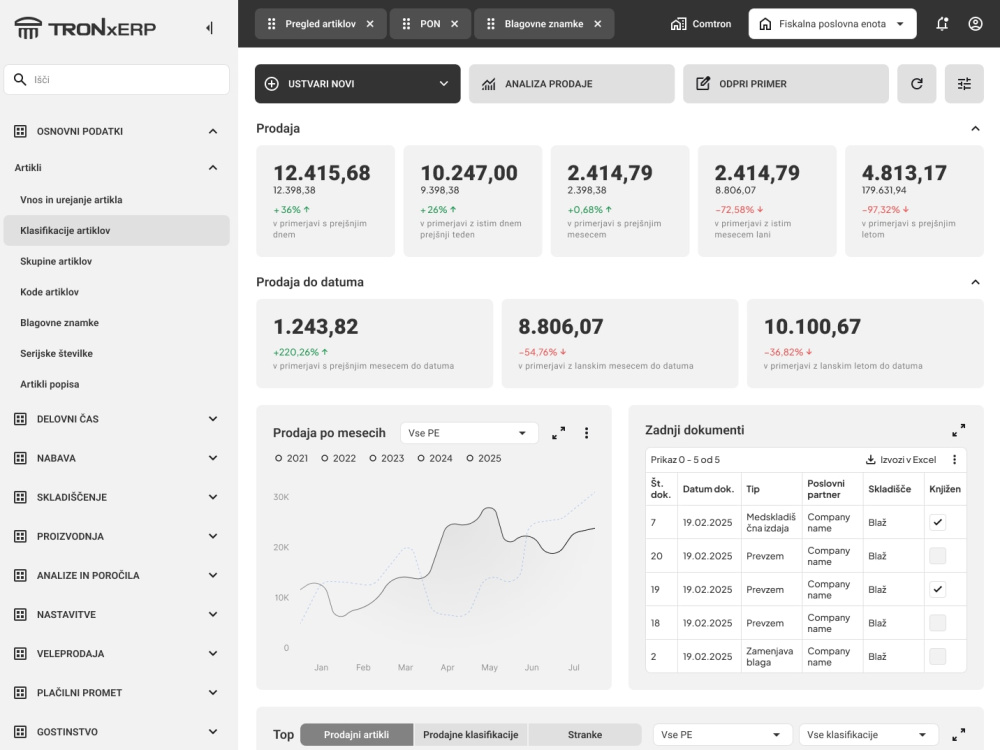Click the OSNOVNI PODATKI grid icon
1000x750 pixels.
[20, 131]
